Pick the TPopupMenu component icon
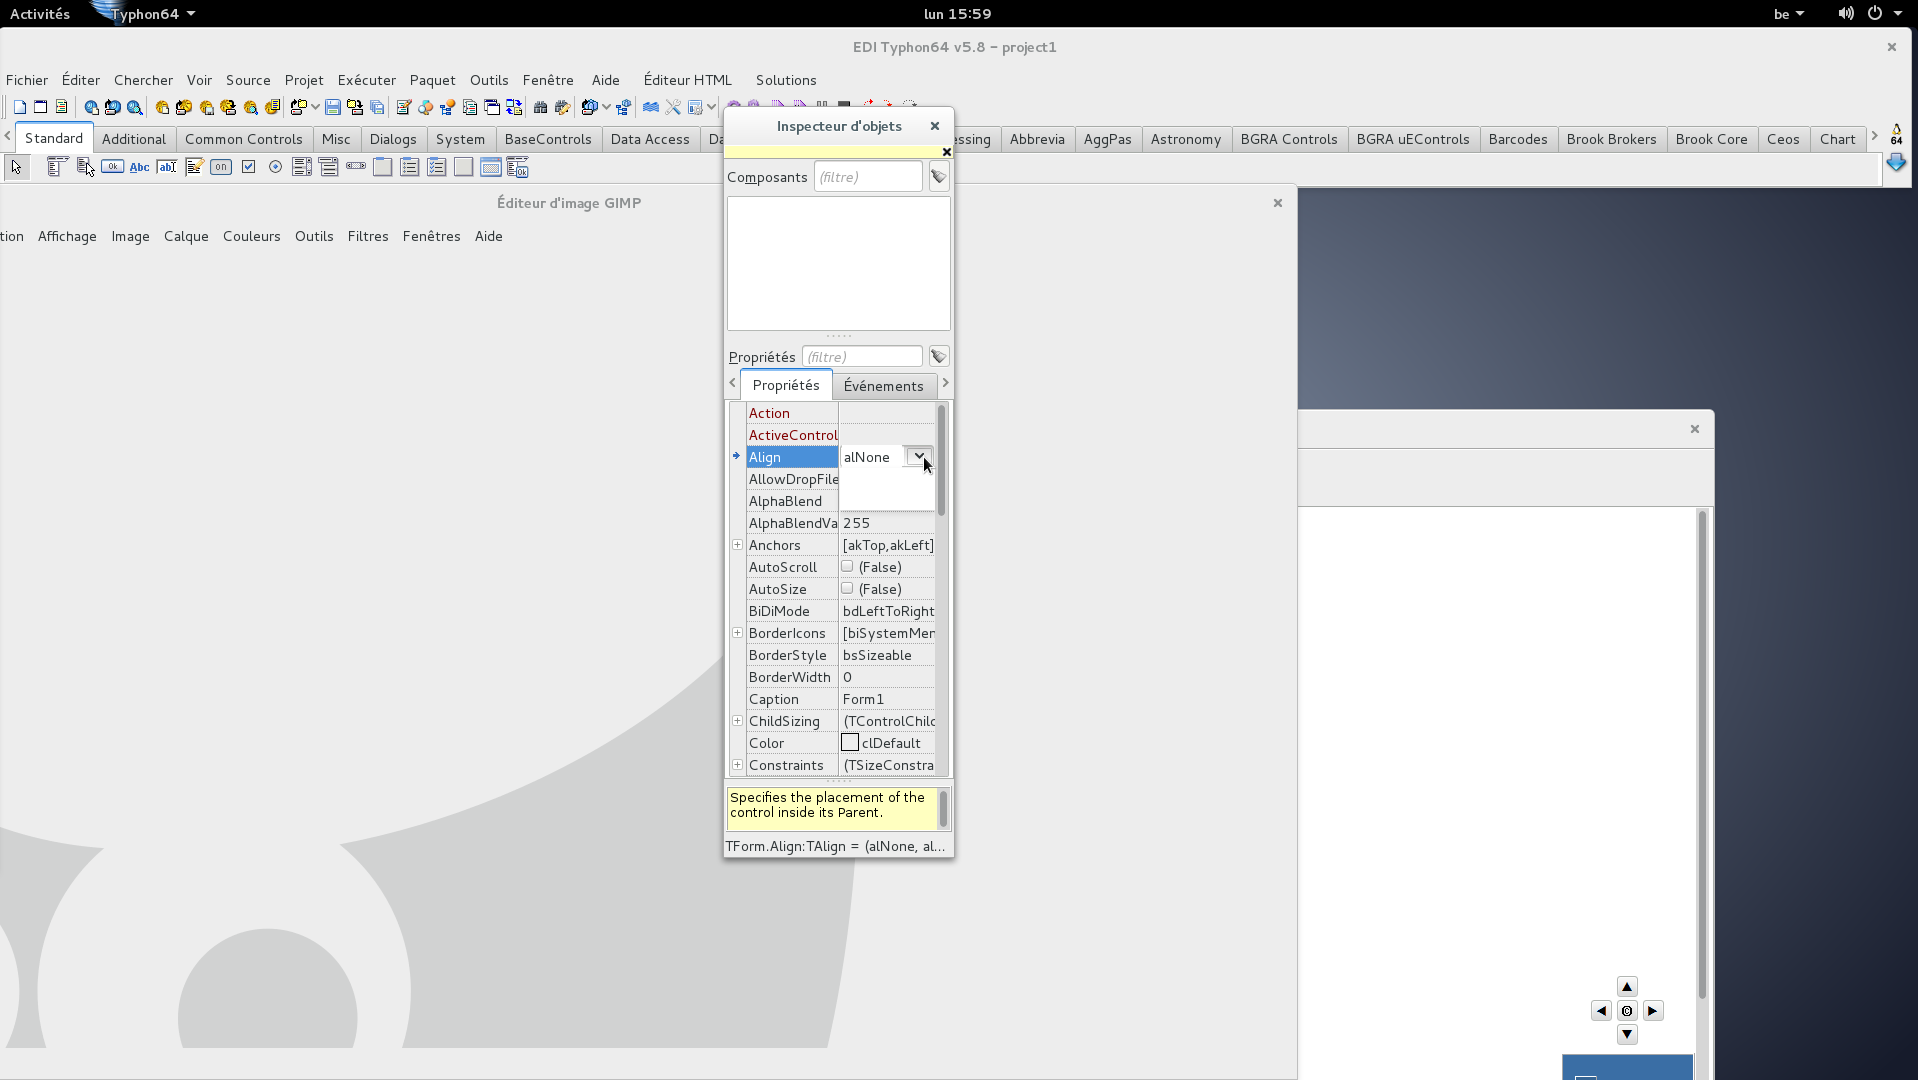This screenshot has height=1080, width=1918. click(85, 167)
